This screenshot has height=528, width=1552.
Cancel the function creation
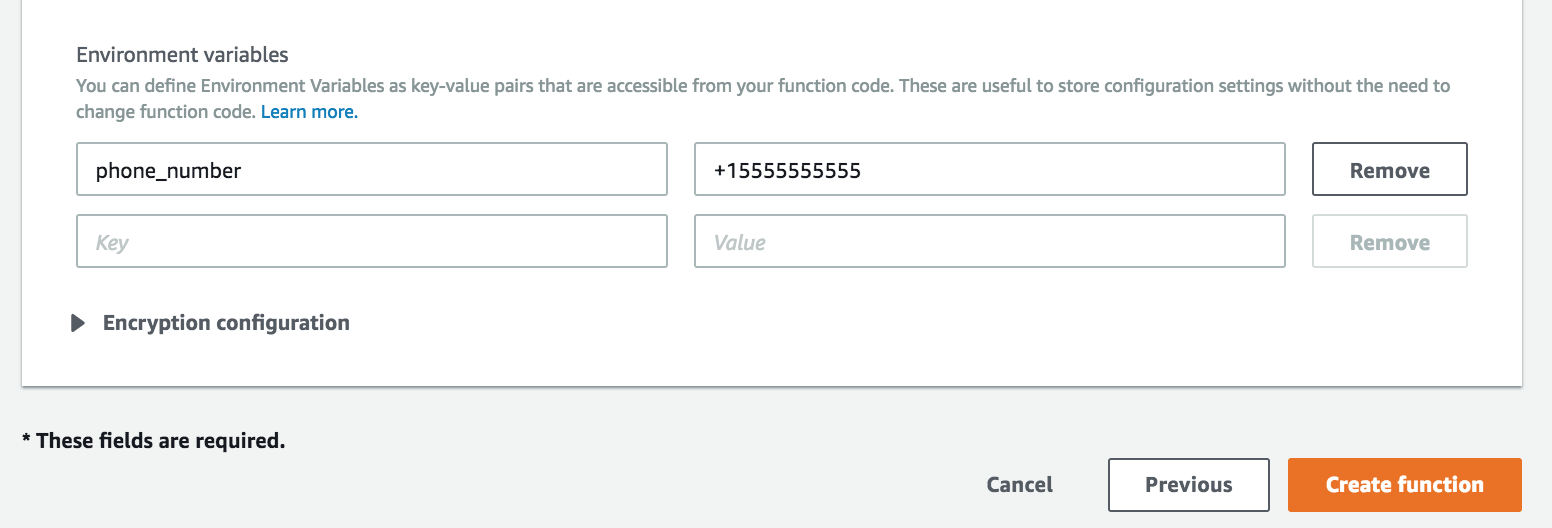[x=1020, y=485]
